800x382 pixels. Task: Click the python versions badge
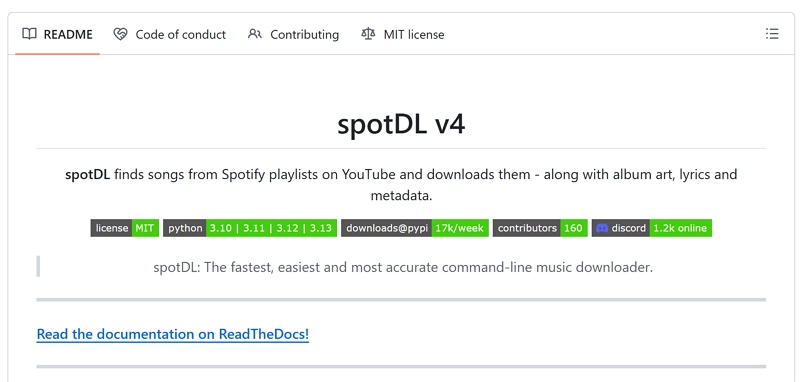(250, 228)
